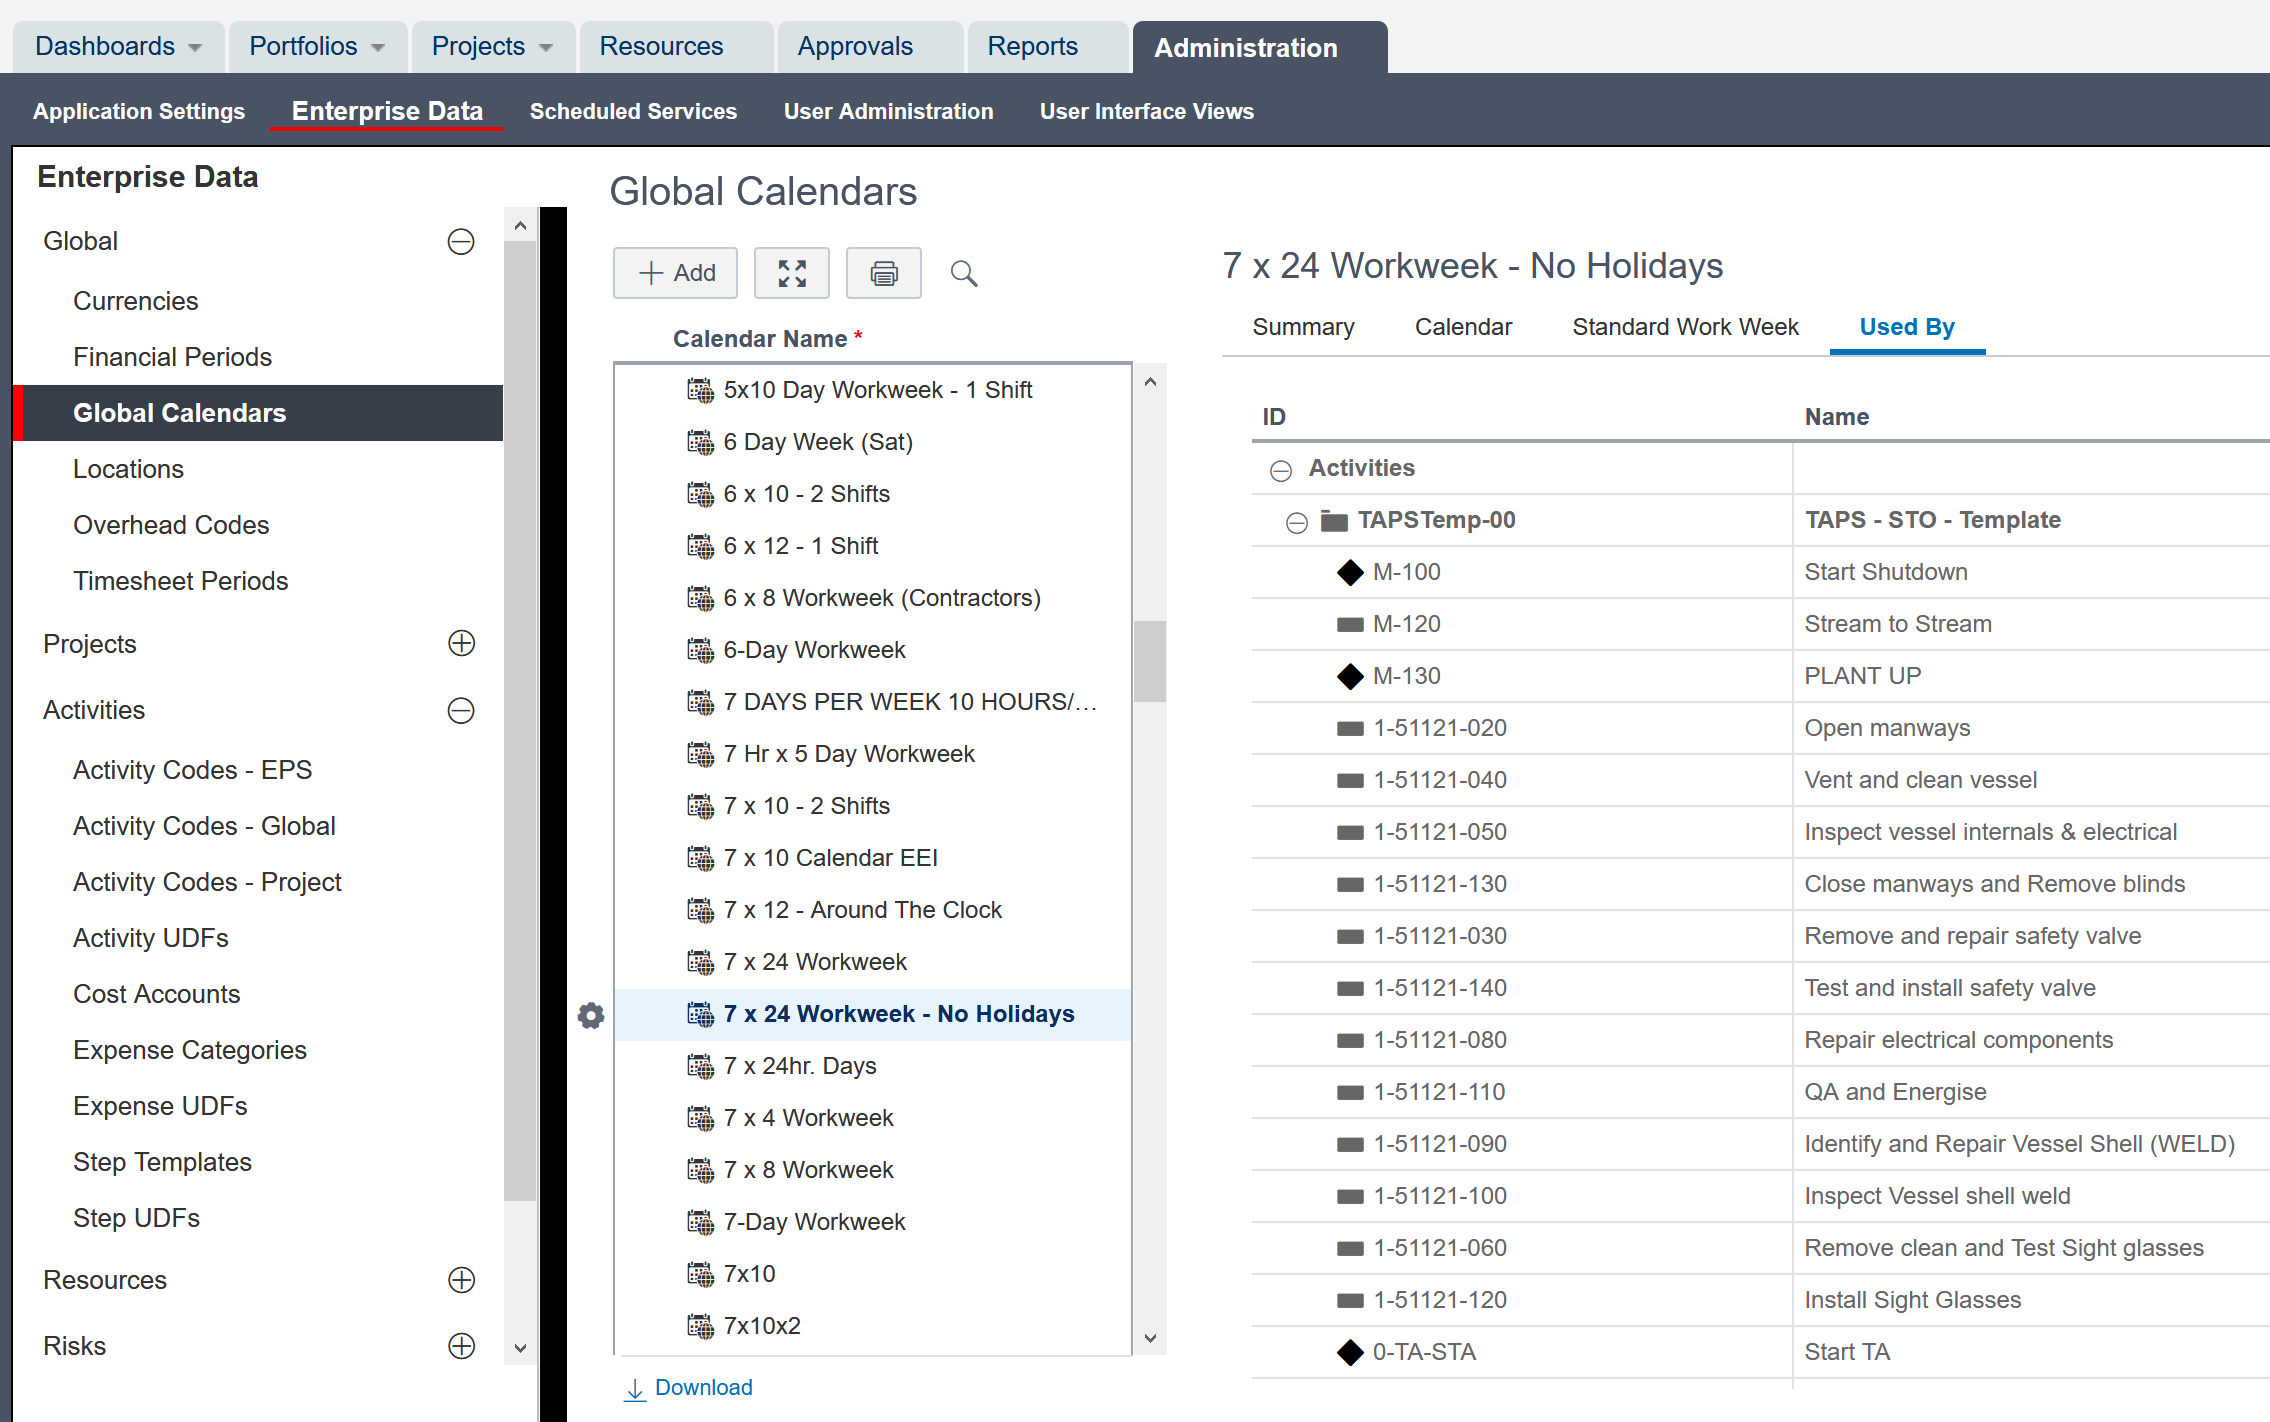Click the Print icon
Image resolution: width=2270 pixels, height=1422 pixels.
coord(883,272)
